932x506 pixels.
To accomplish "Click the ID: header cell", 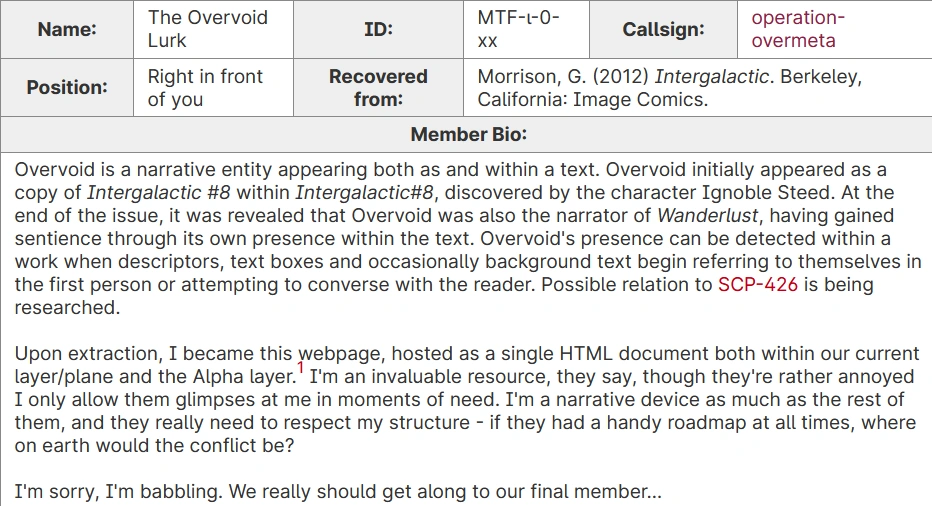I will [378, 29].
